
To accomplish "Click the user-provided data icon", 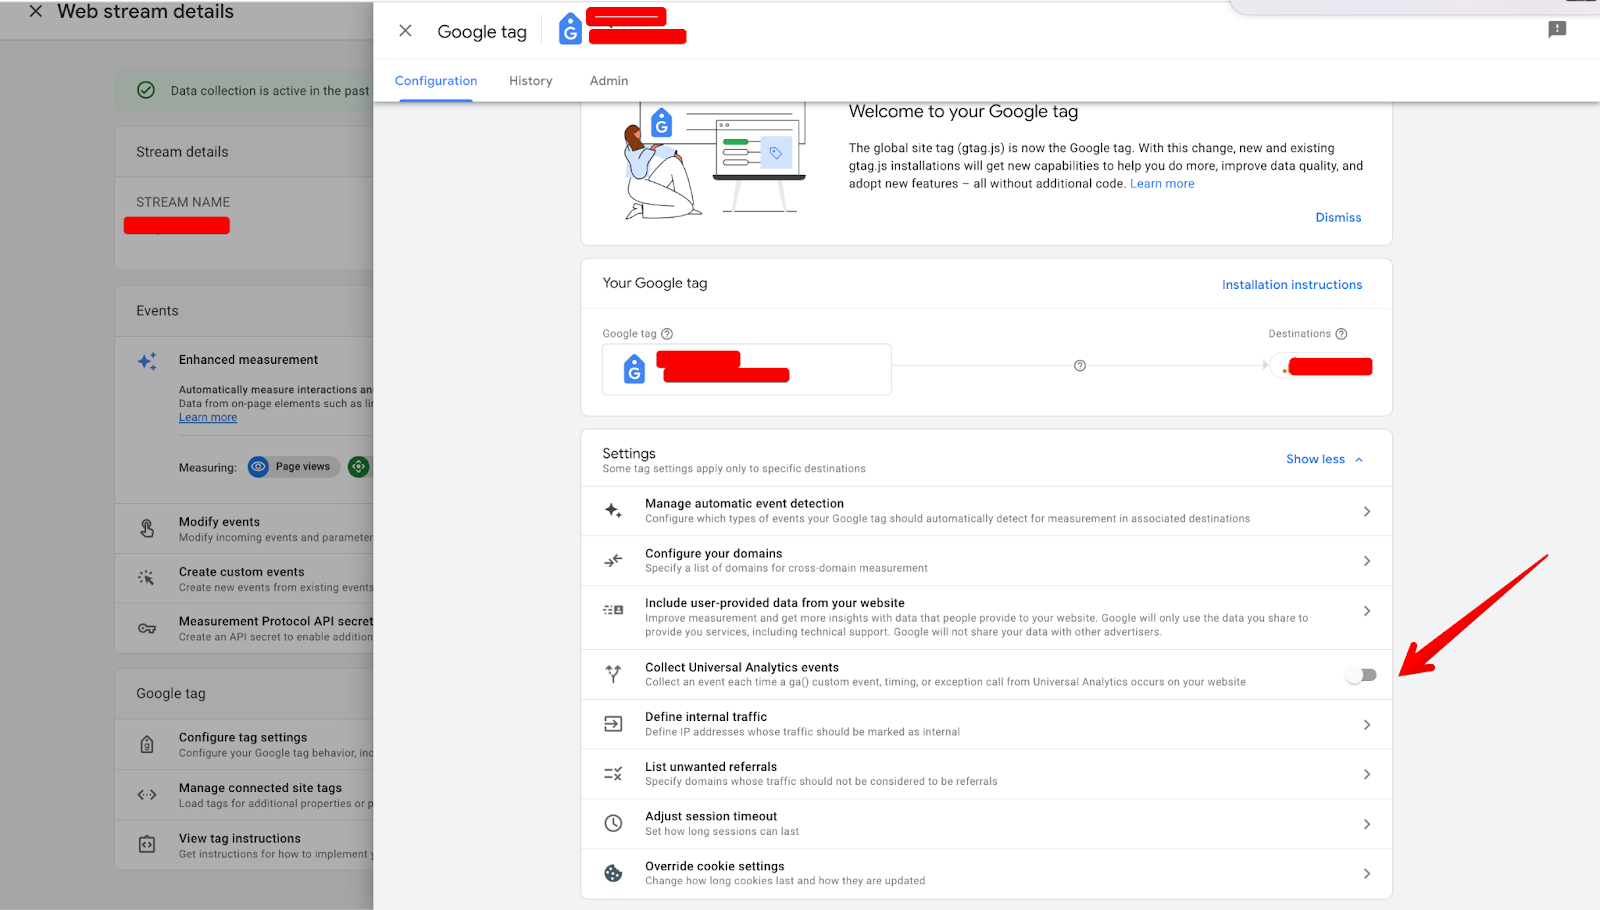I will (613, 610).
